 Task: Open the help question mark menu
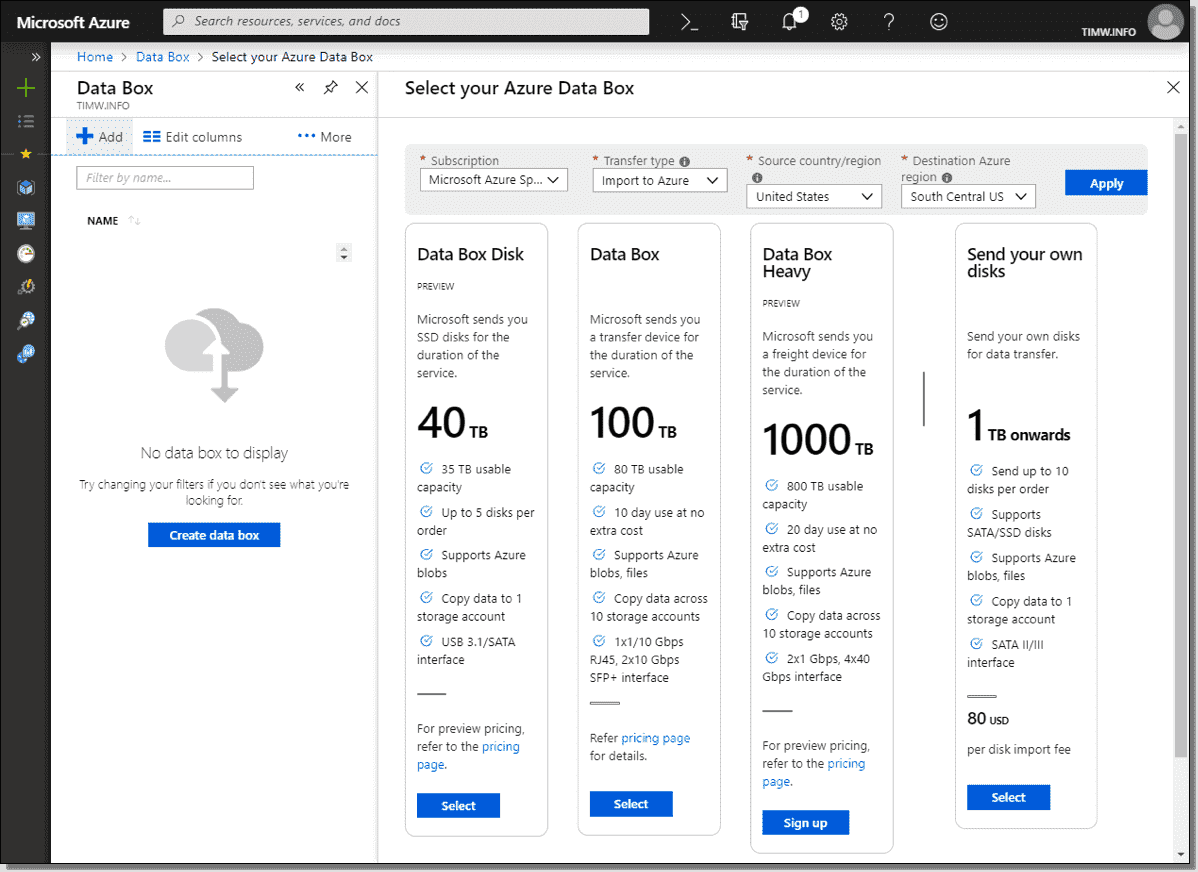[888, 21]
